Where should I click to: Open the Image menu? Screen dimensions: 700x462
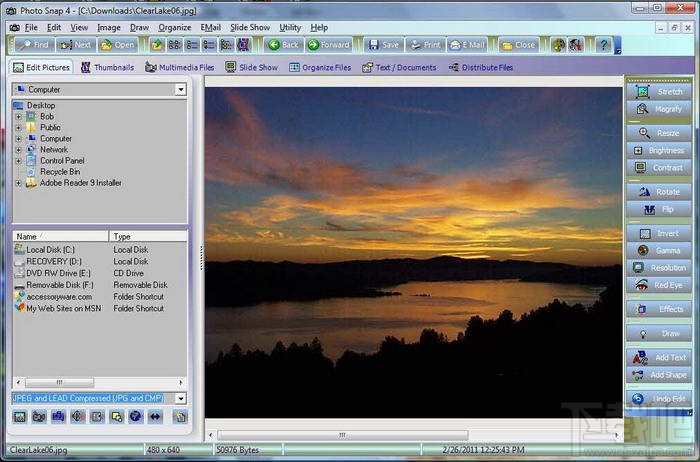click(108, 28)
